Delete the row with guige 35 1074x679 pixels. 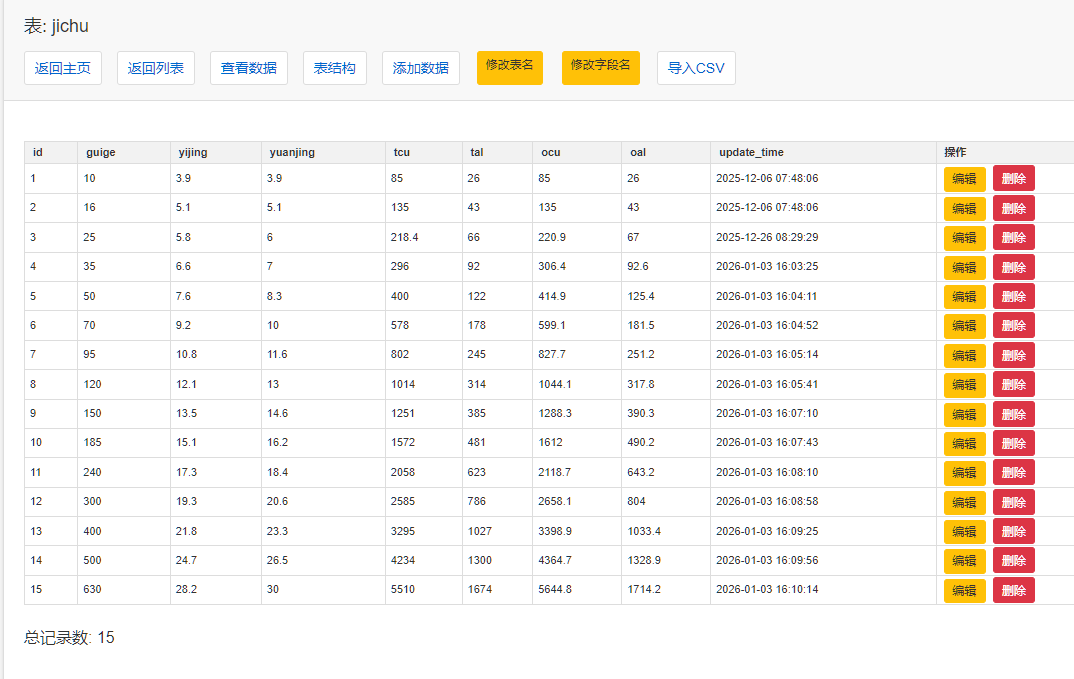click(x=1013, y=267)
